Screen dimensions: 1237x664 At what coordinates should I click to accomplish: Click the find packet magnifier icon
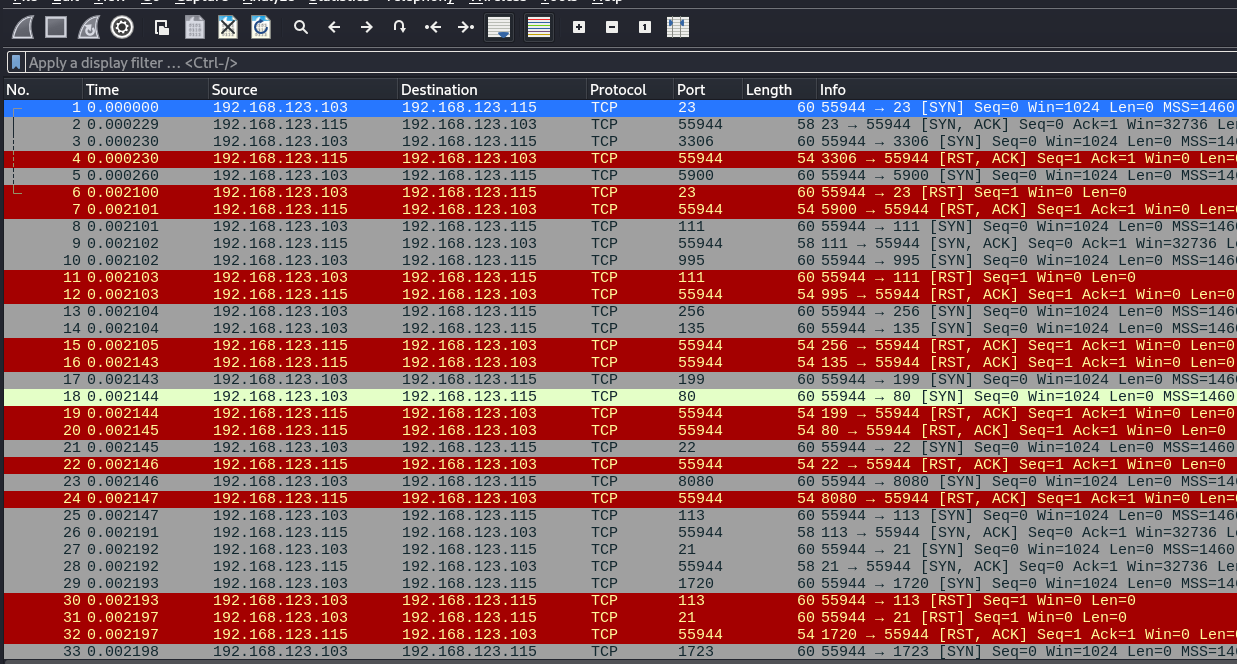(x=300, y=27)
